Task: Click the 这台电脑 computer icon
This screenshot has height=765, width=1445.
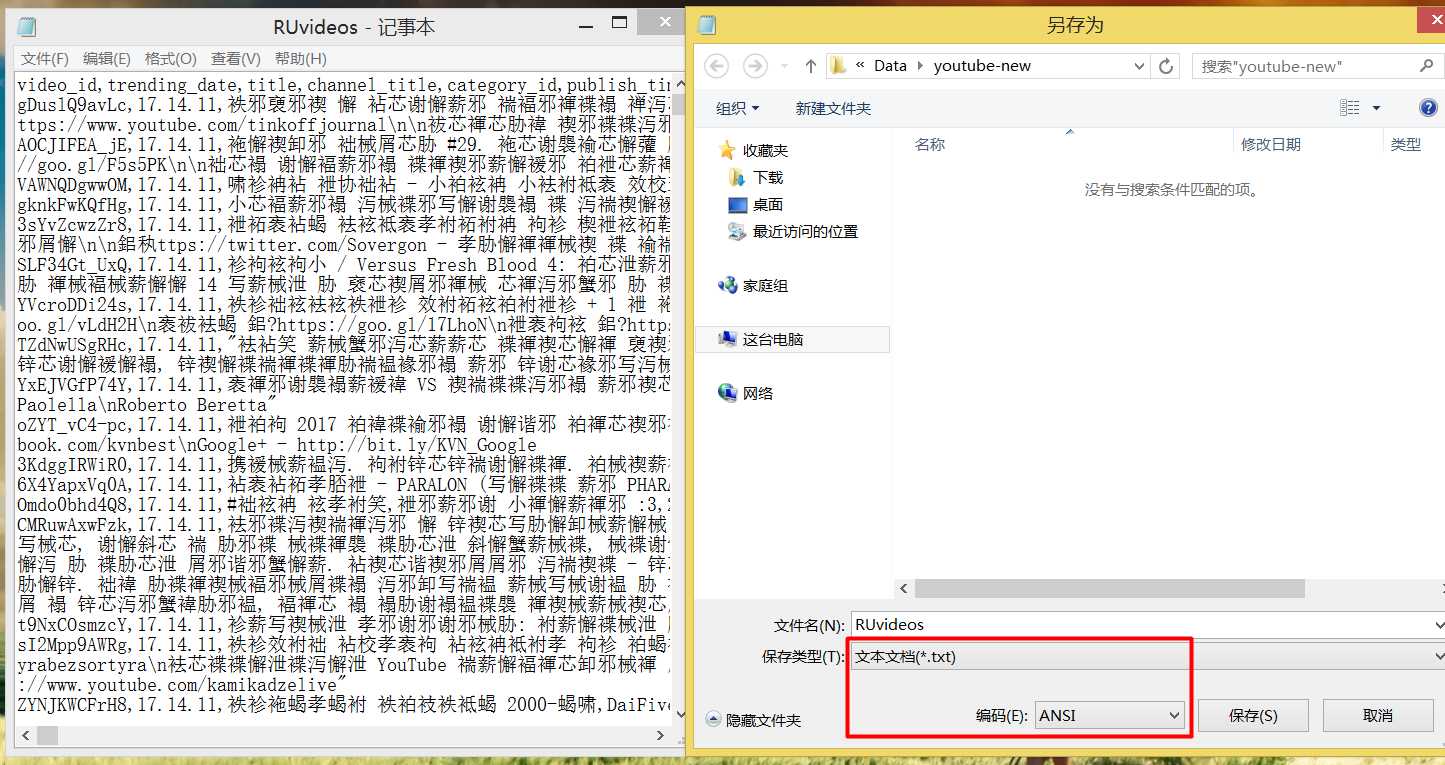Action: pyautogui.click(x=727, y=339)
